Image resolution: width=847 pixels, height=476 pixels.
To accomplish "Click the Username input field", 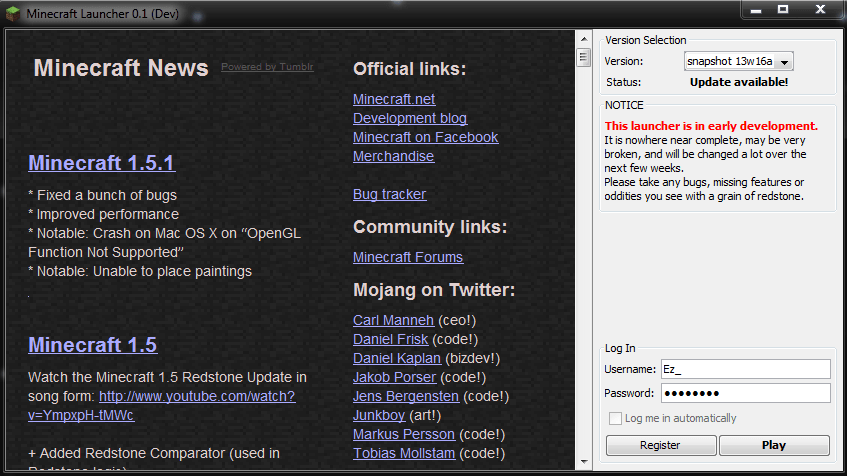I will point(745,369).
